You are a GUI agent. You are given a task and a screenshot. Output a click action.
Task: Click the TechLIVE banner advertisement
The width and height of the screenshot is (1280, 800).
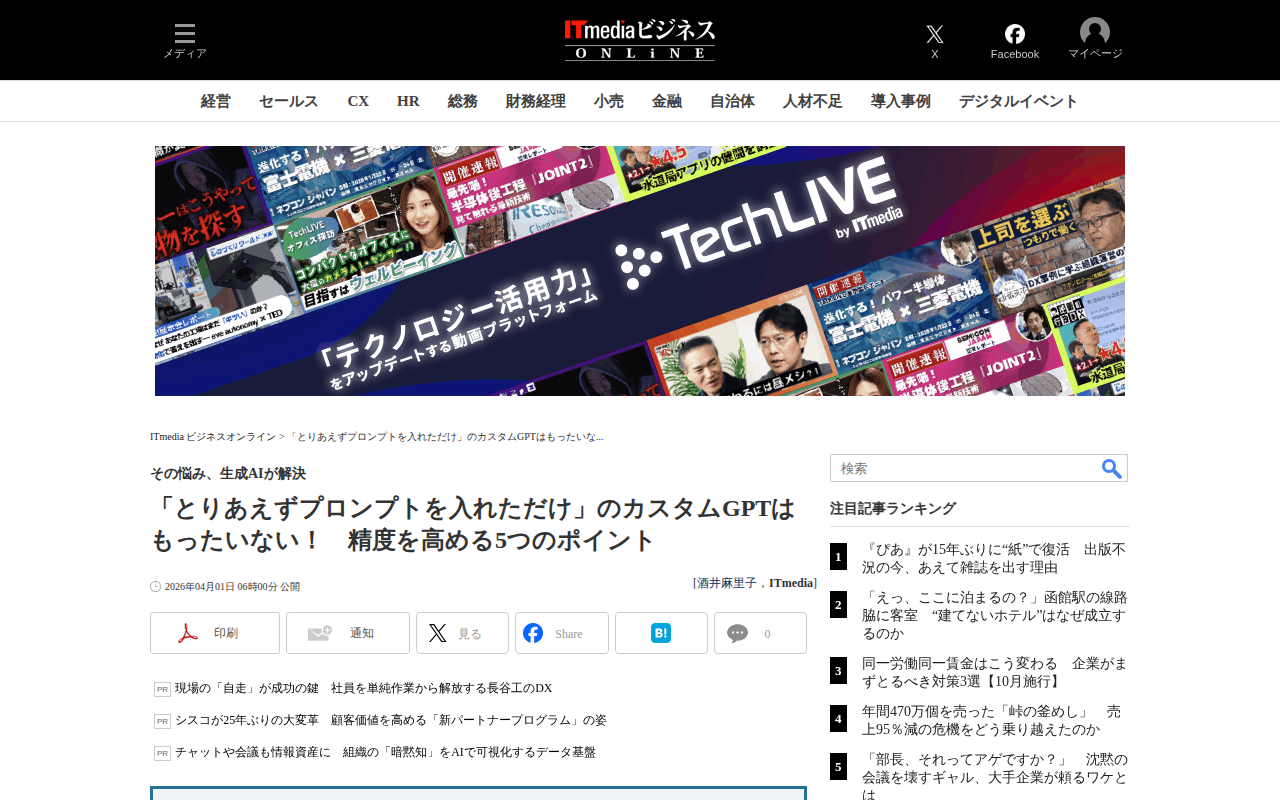pyautogui.click(x=640, y=271)
